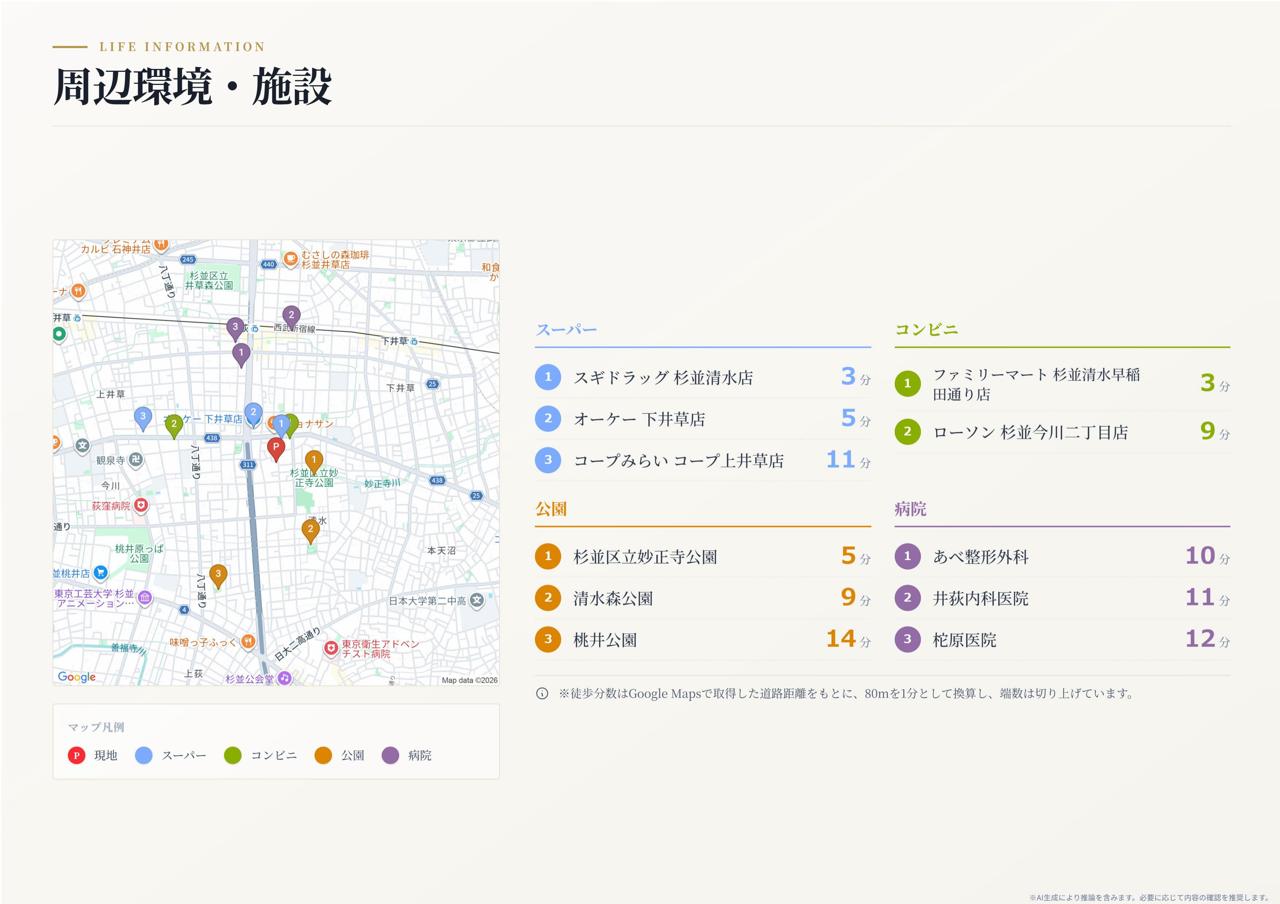
Task: Click the orange 公園 legend swatch
Action: pos(323,755)
